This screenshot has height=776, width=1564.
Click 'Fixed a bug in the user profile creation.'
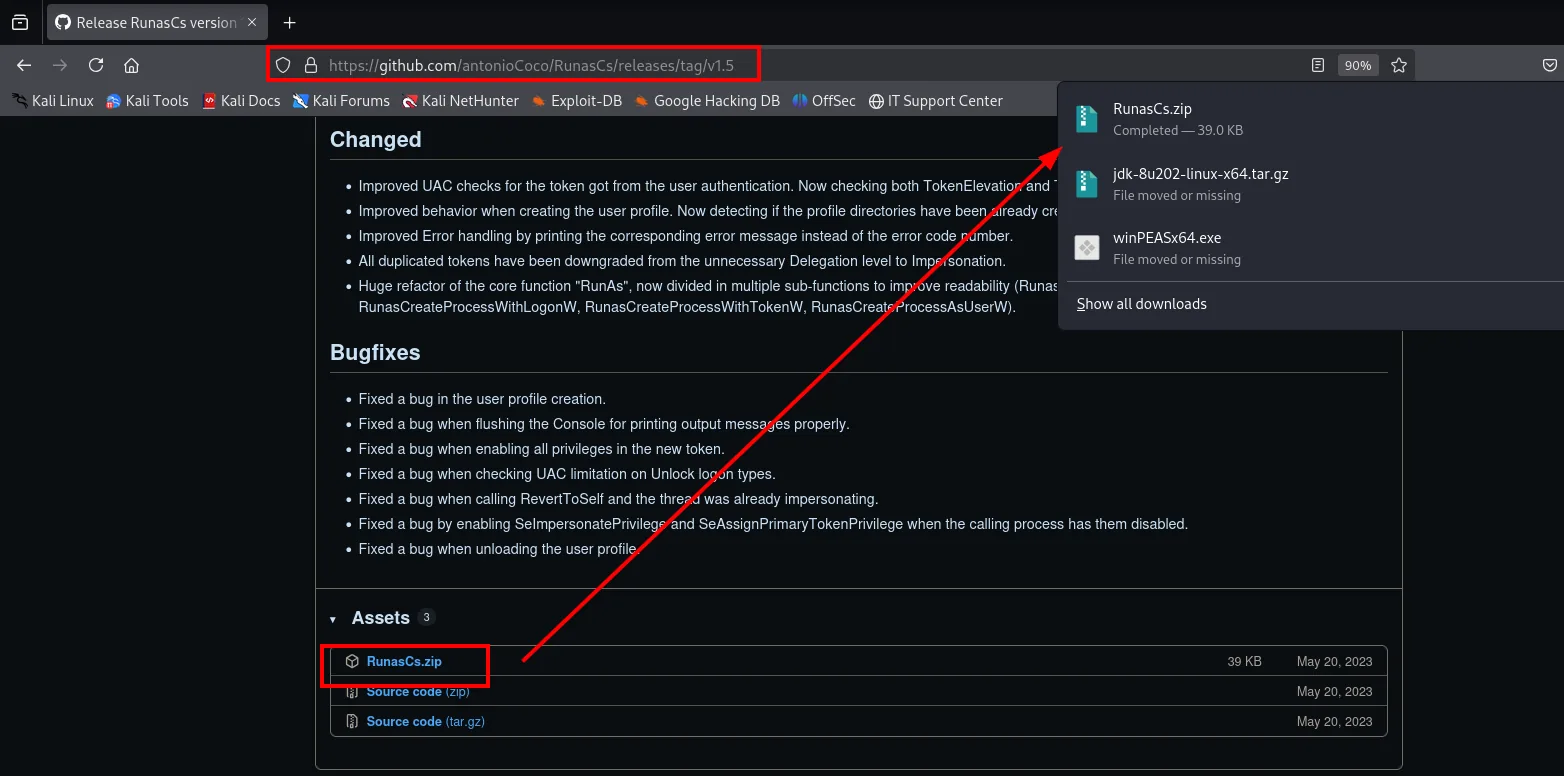482,399
